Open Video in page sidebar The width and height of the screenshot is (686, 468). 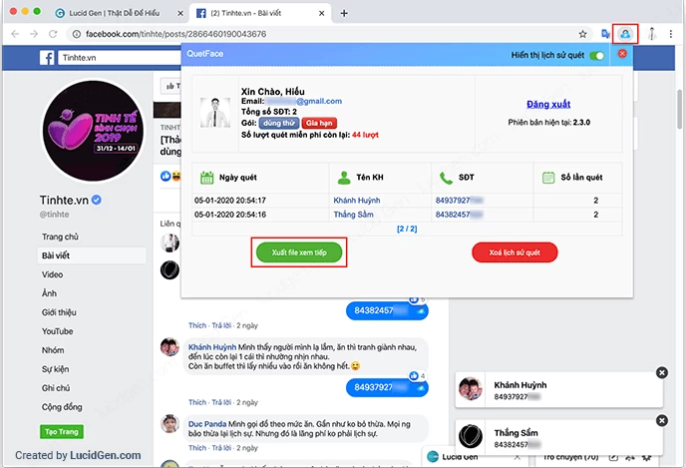(52, 275)
